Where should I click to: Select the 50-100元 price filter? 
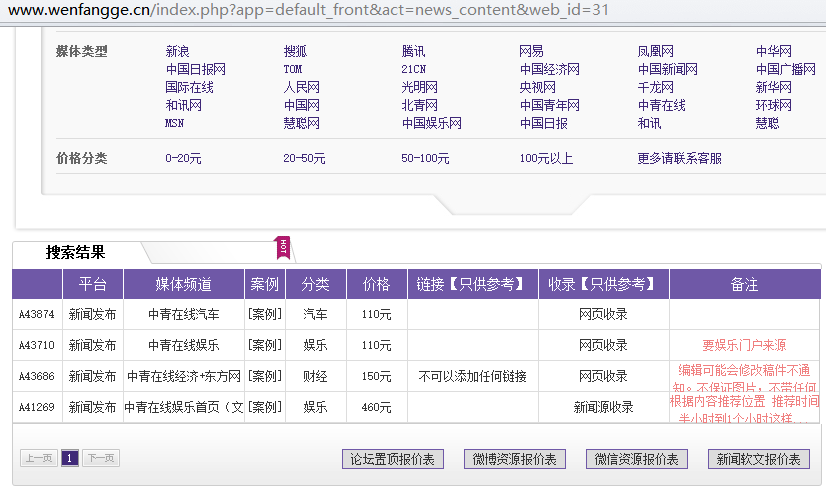(x=425, y=158)
